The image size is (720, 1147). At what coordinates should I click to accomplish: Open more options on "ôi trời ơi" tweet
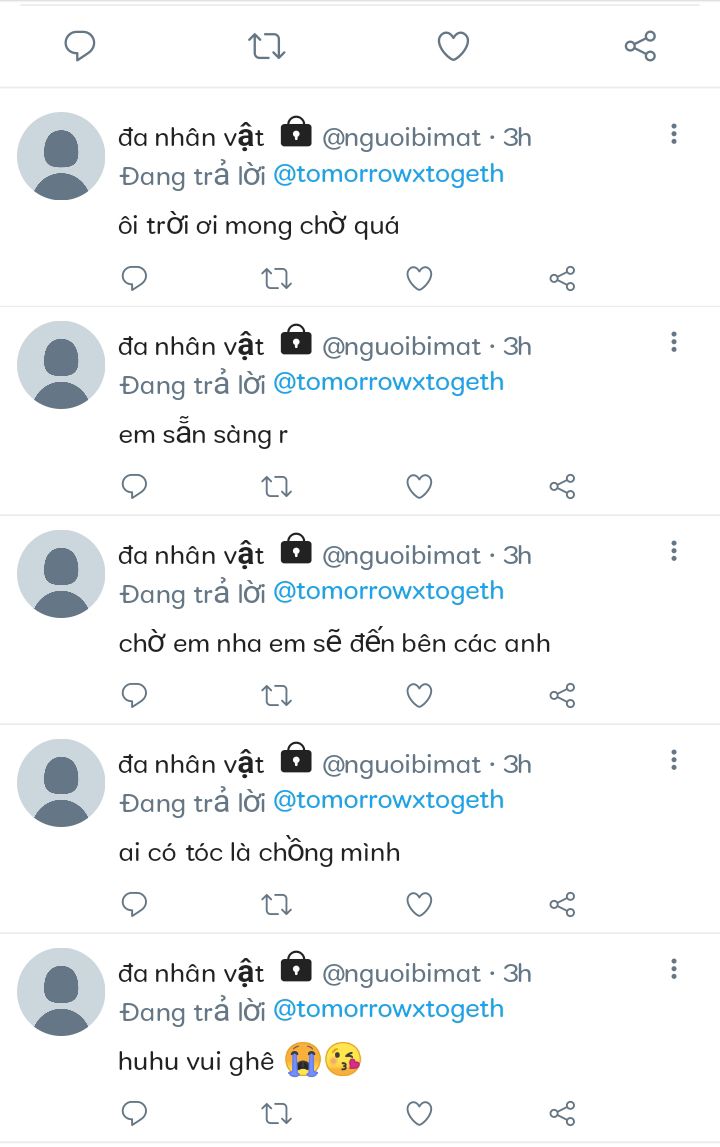point(674,134)
